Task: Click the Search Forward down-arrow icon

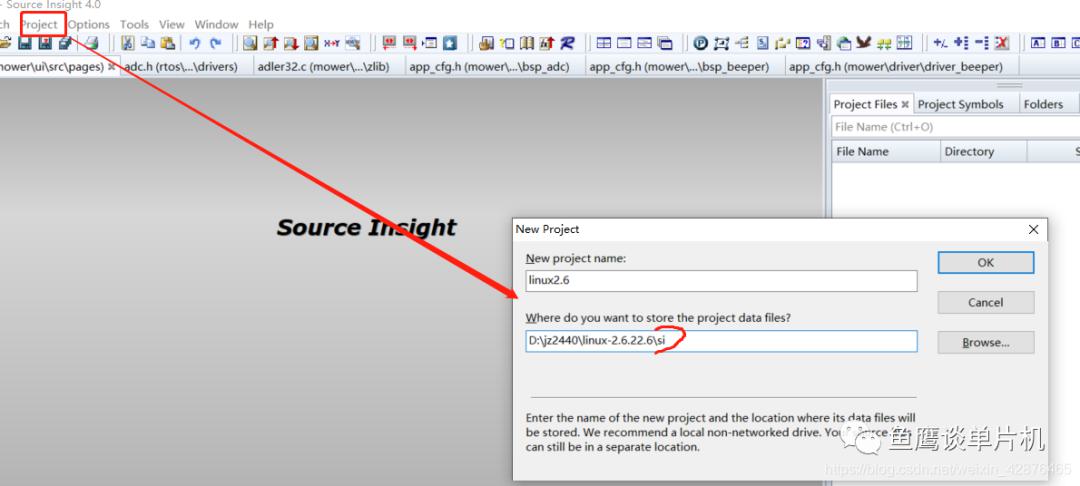Action: pos(291,43)
